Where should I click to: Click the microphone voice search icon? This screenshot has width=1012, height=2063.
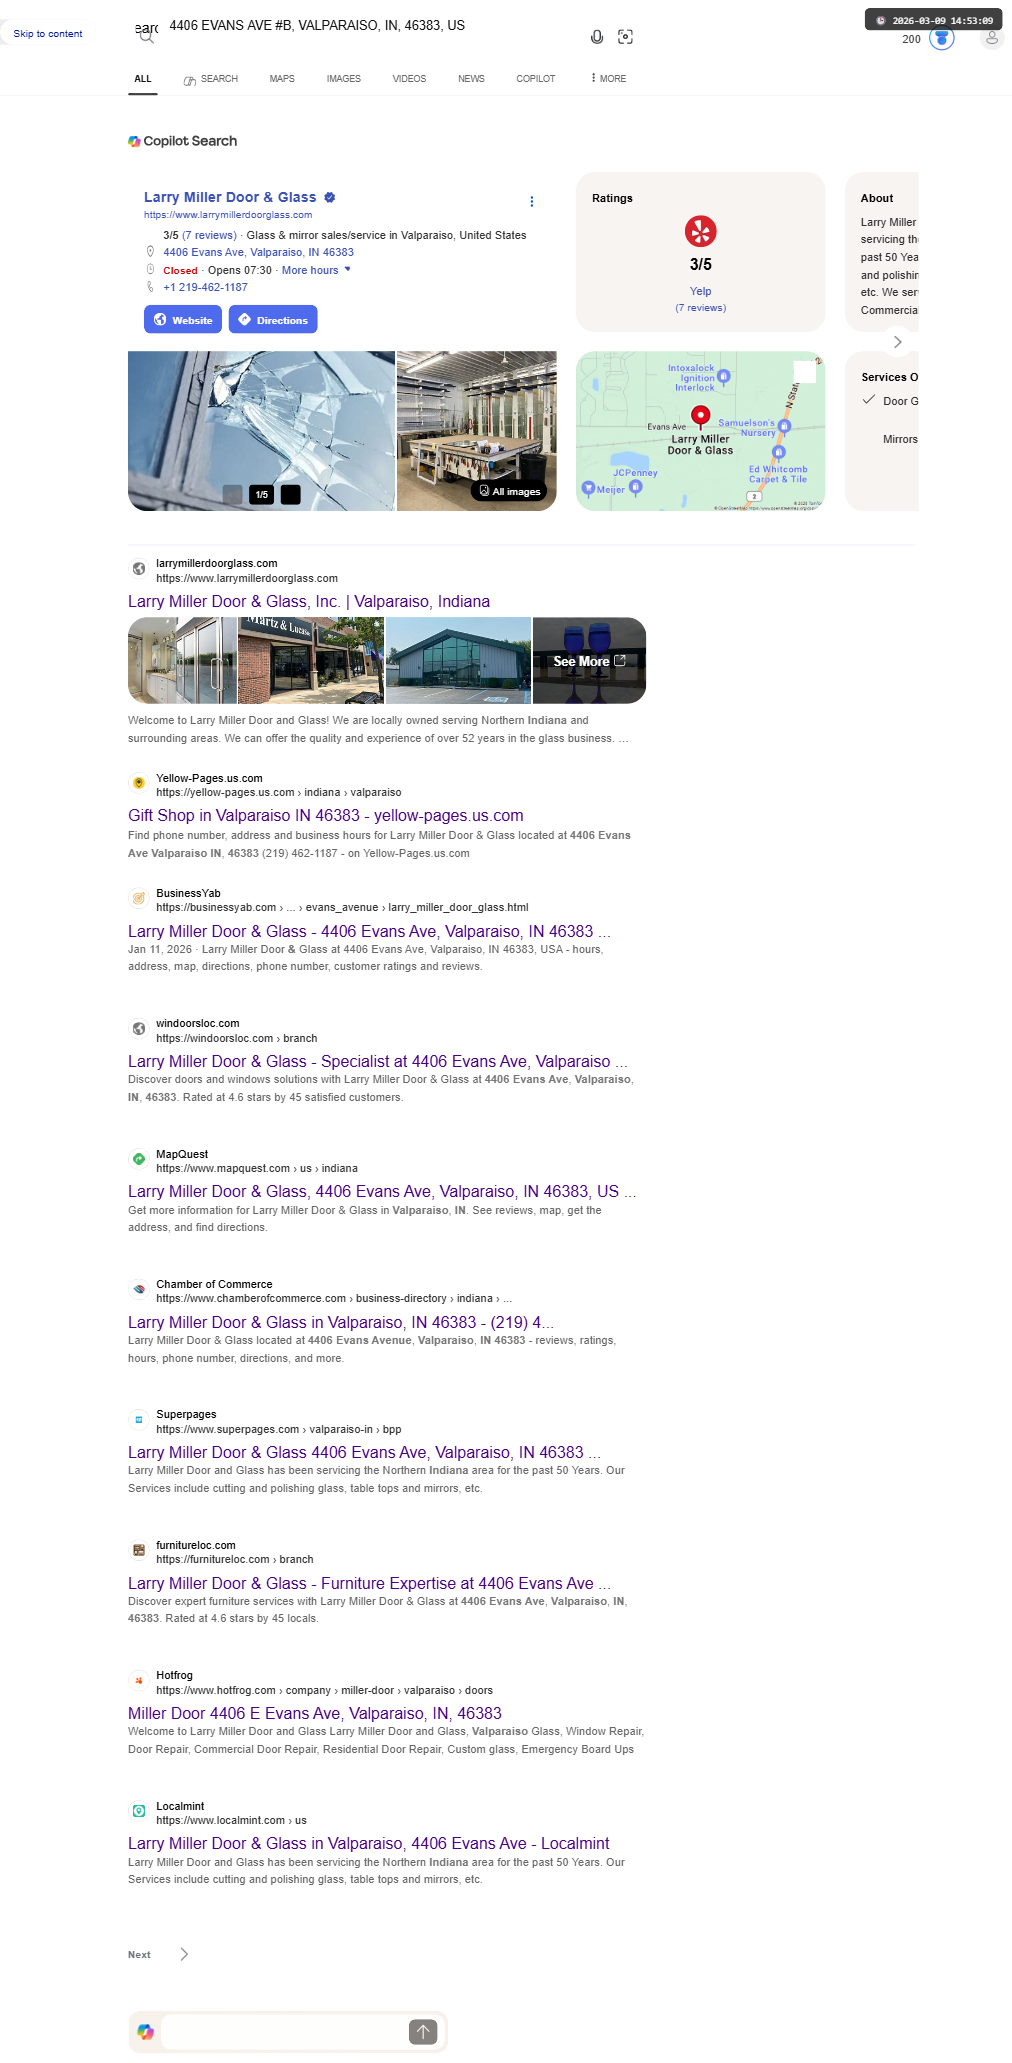(x=597, y=37)
